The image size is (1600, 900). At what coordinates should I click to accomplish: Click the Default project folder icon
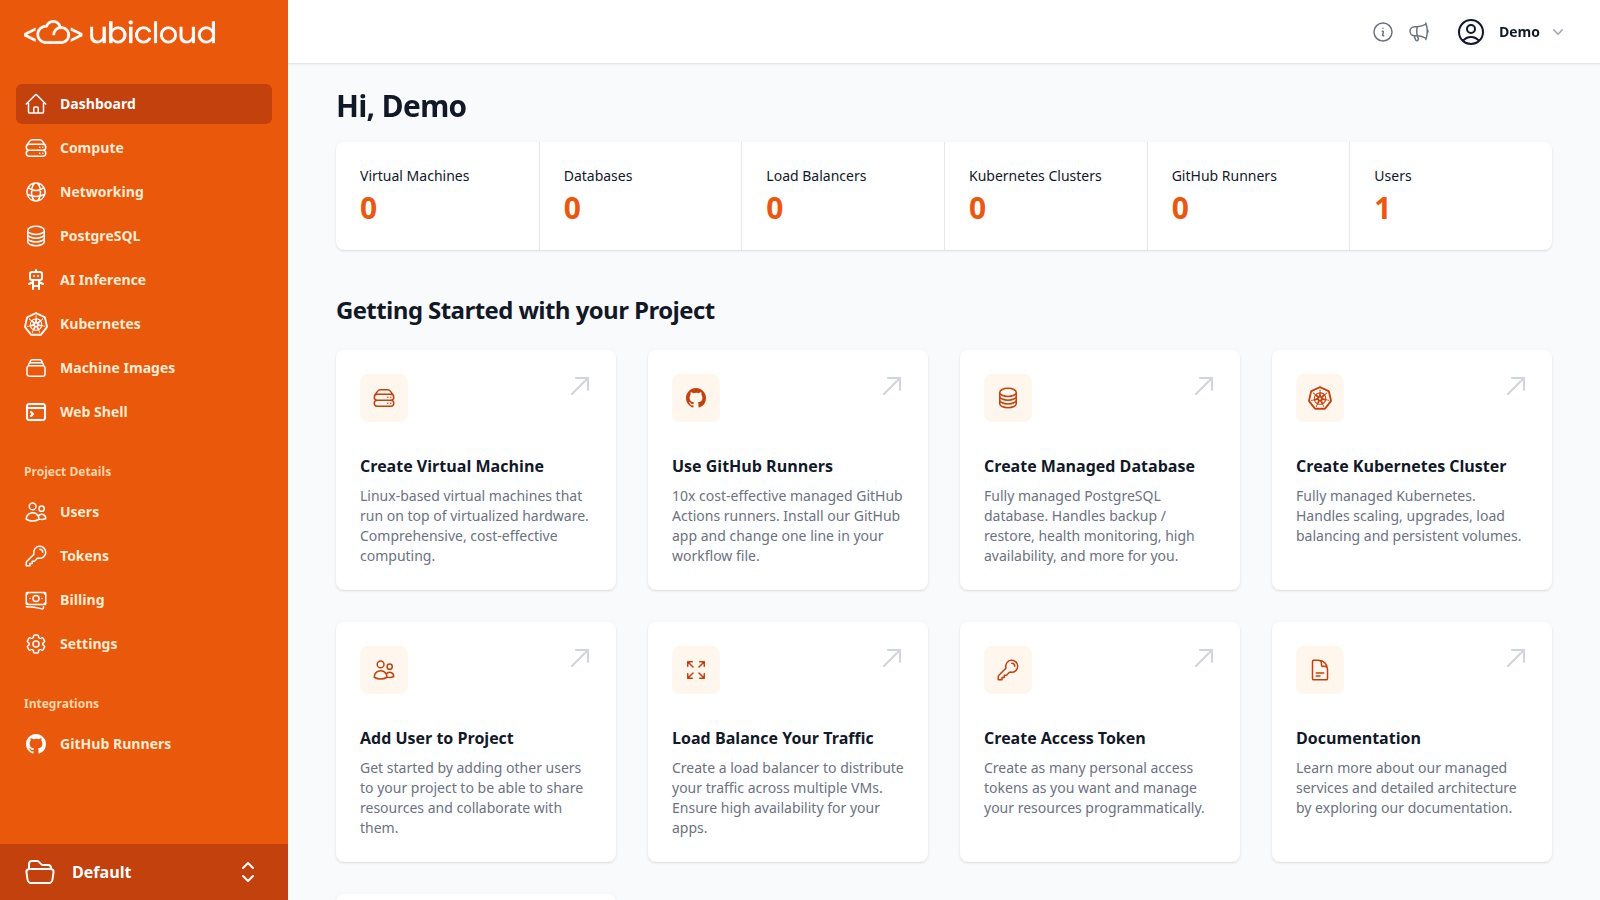tap(40, 872)
